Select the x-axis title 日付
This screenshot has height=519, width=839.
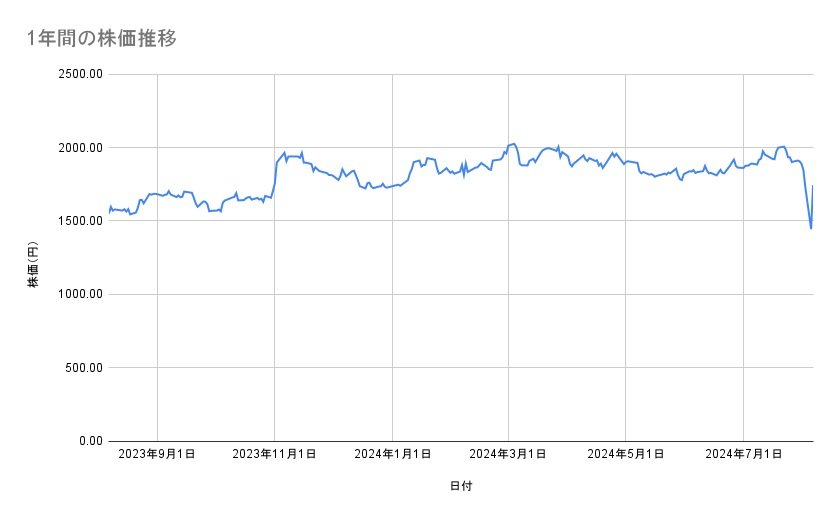(461, 486)
